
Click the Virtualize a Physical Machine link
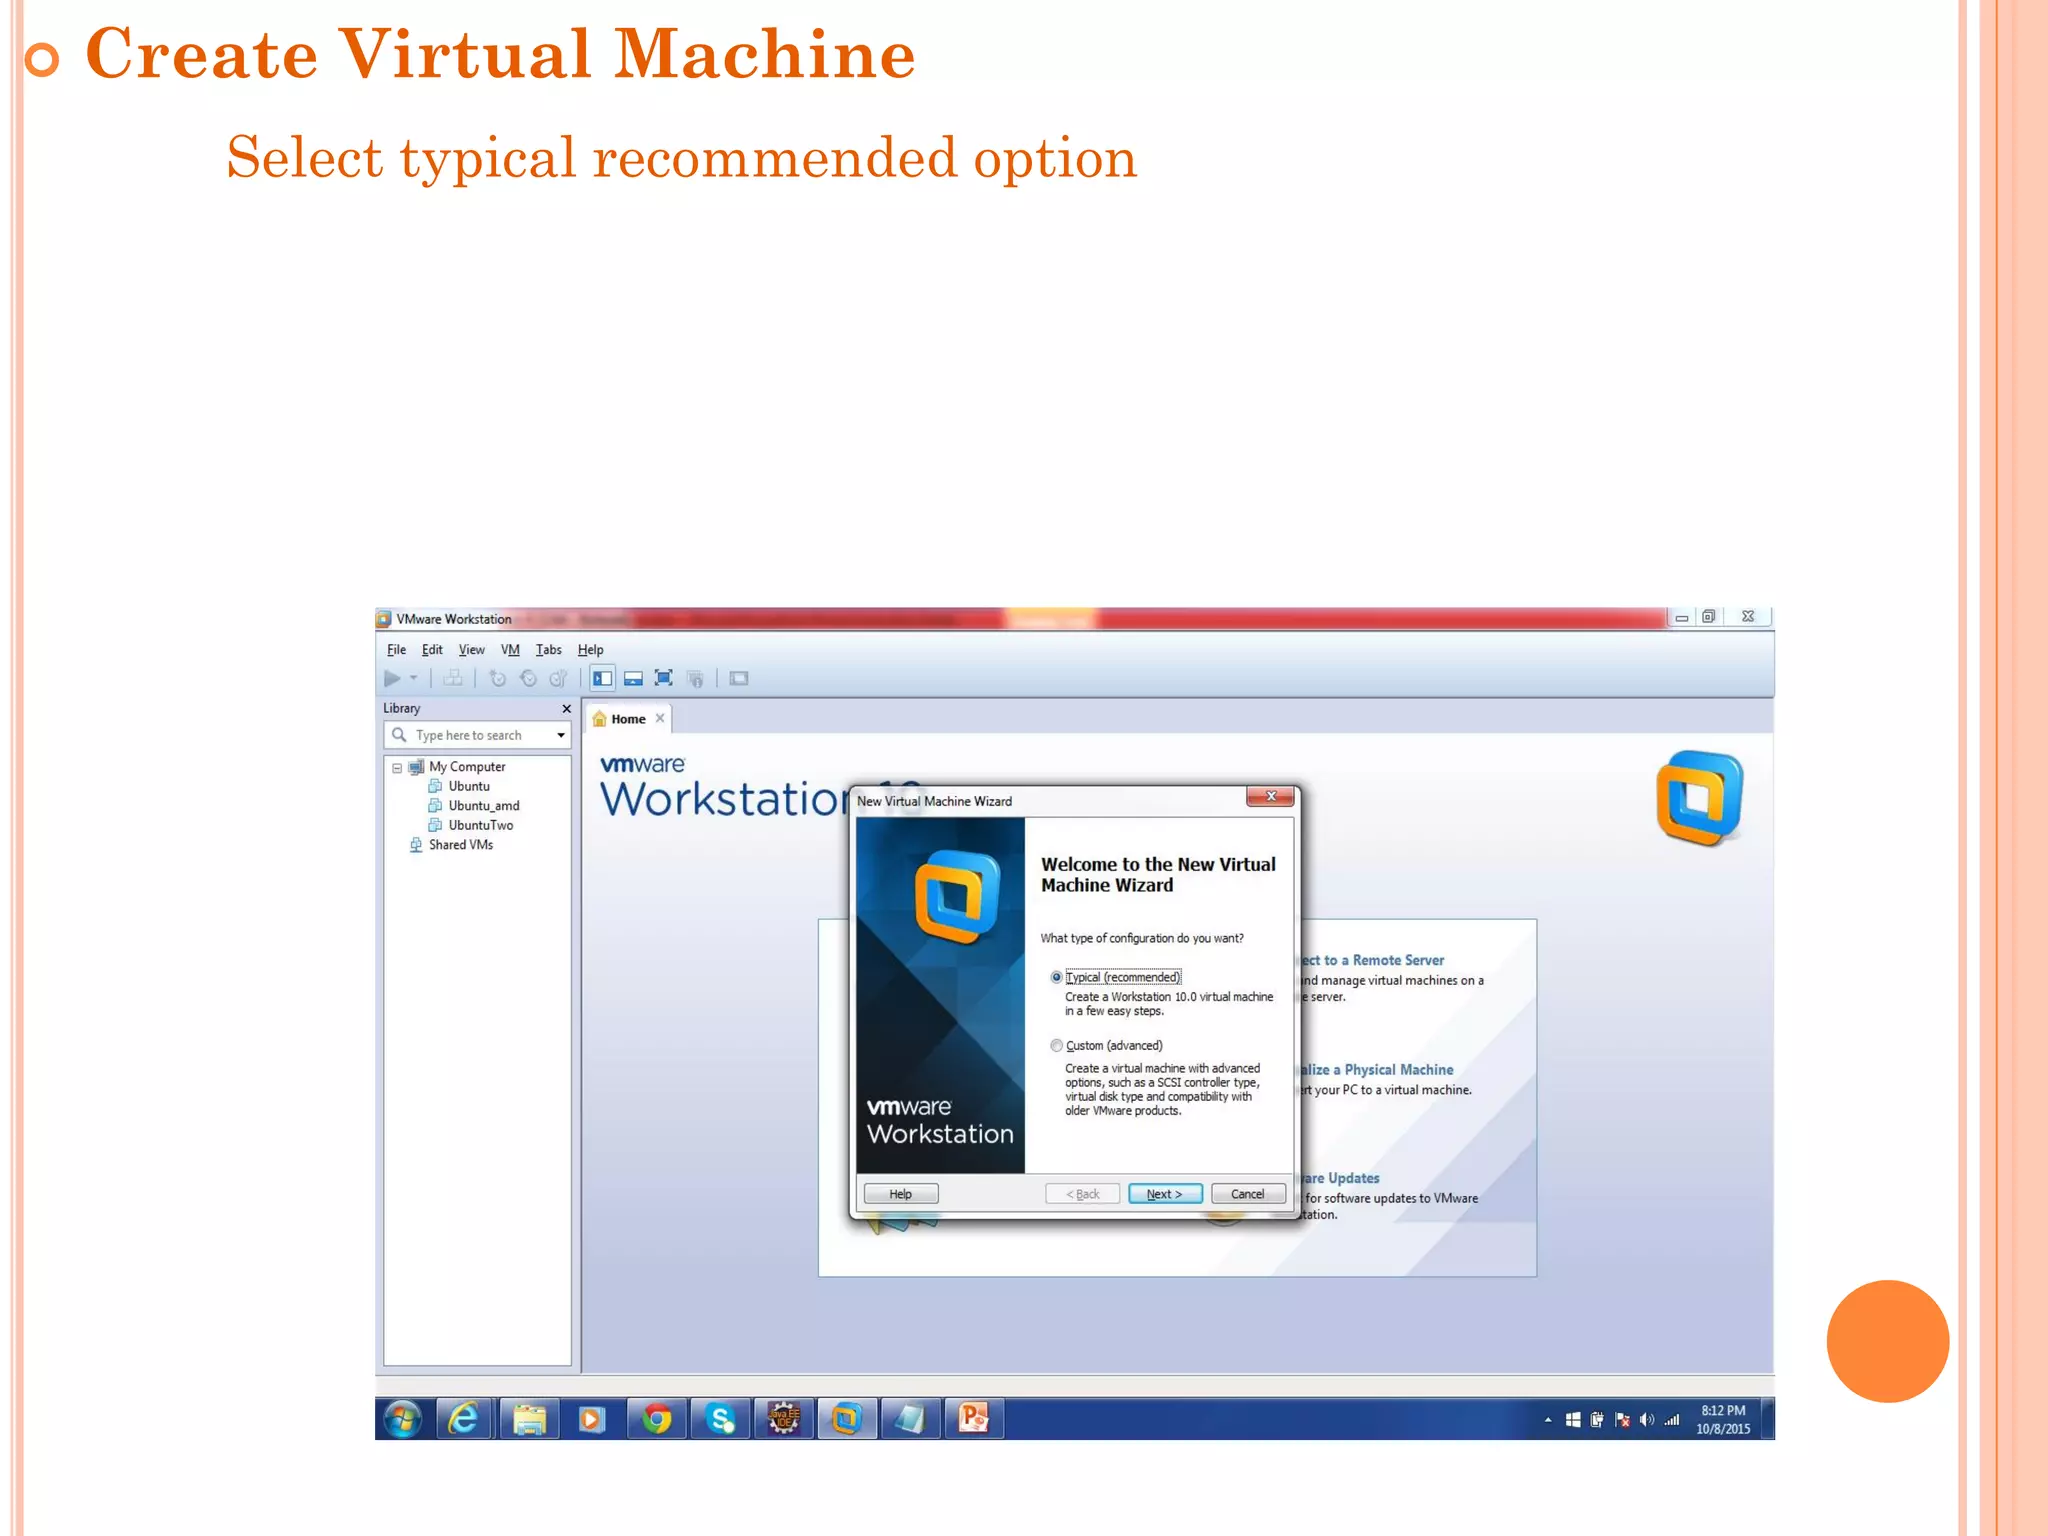pyautogui.click(x=1377, y=1070)
